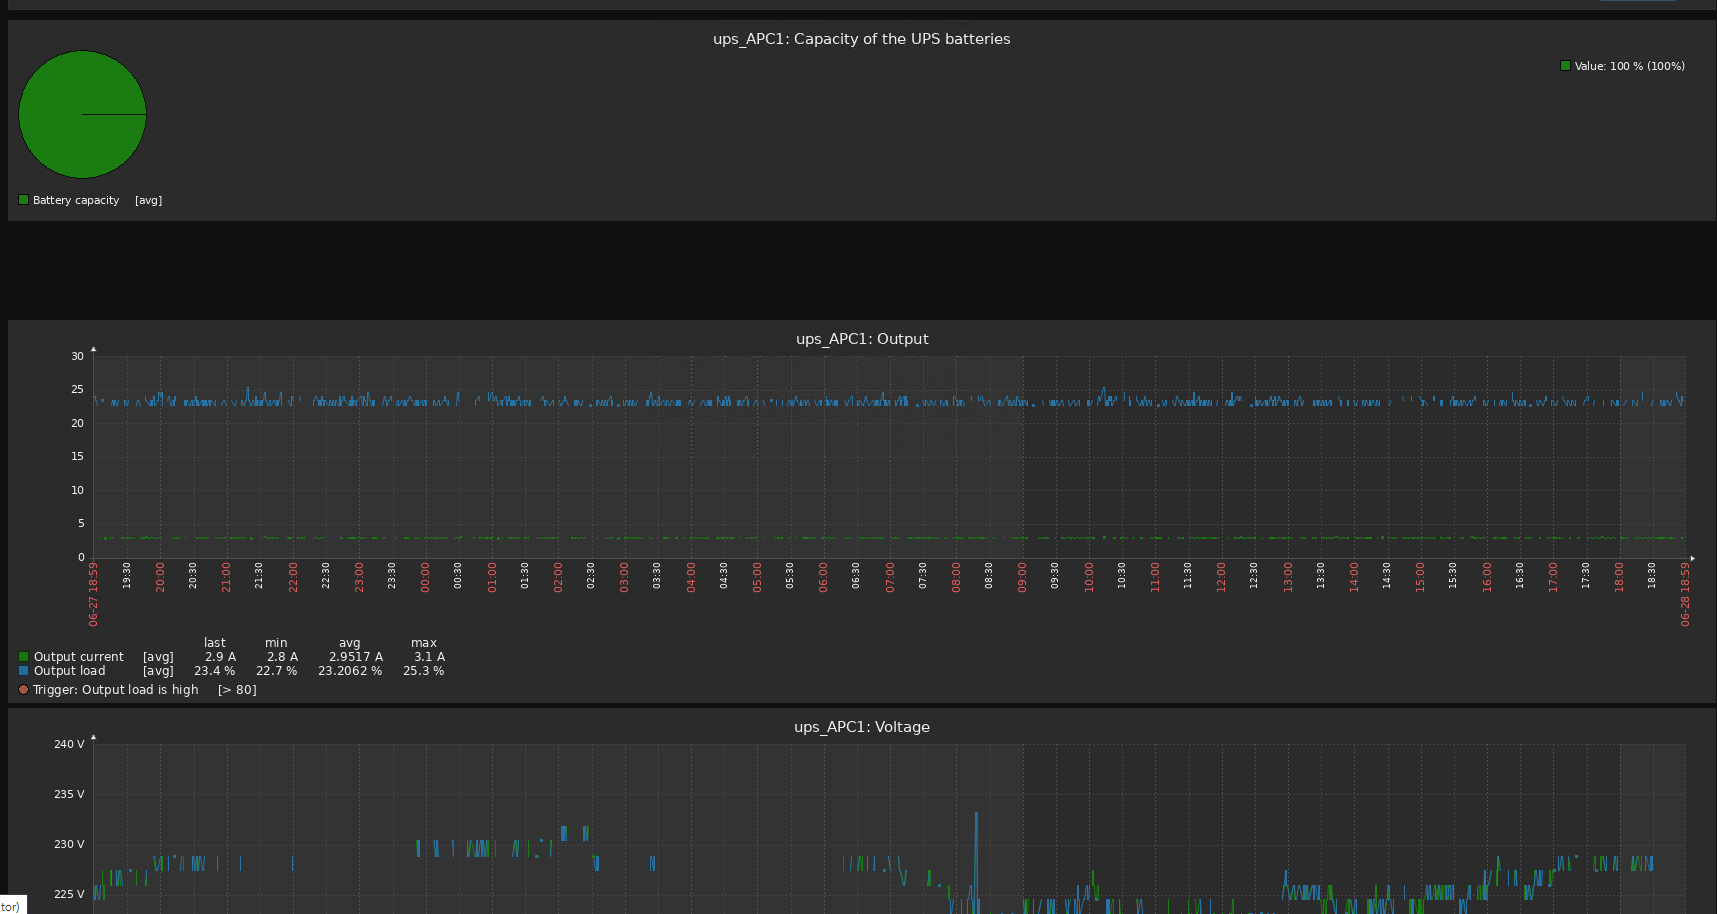Click the Output graph X-axis right arrow
The width and height of the screenshot is (1717, 914).
coord(1692,558)
